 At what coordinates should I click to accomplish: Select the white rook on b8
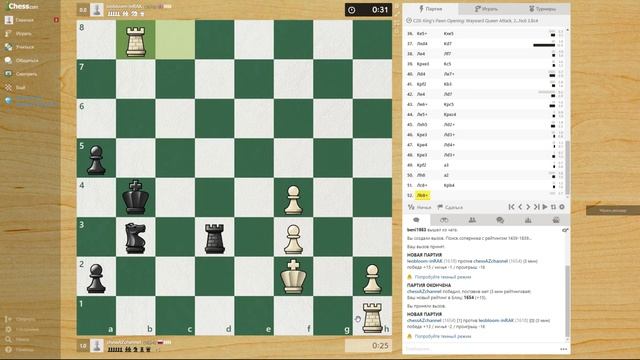point(136,40)
